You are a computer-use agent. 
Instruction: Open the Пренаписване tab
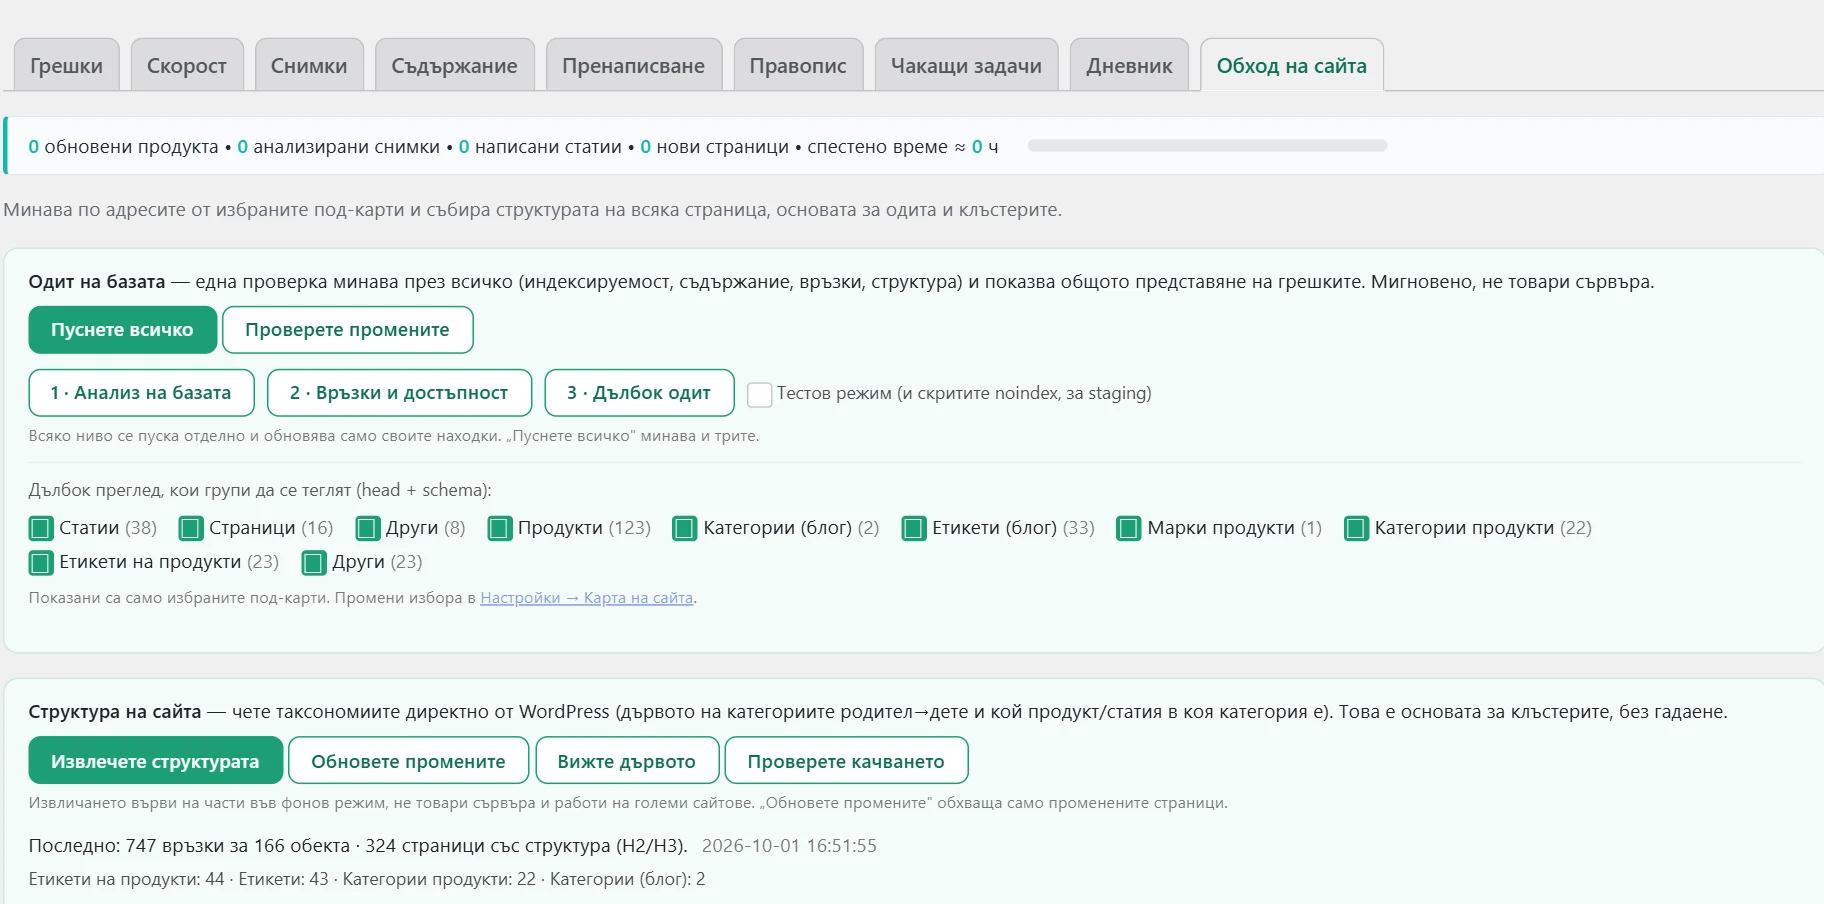(634, 65)
